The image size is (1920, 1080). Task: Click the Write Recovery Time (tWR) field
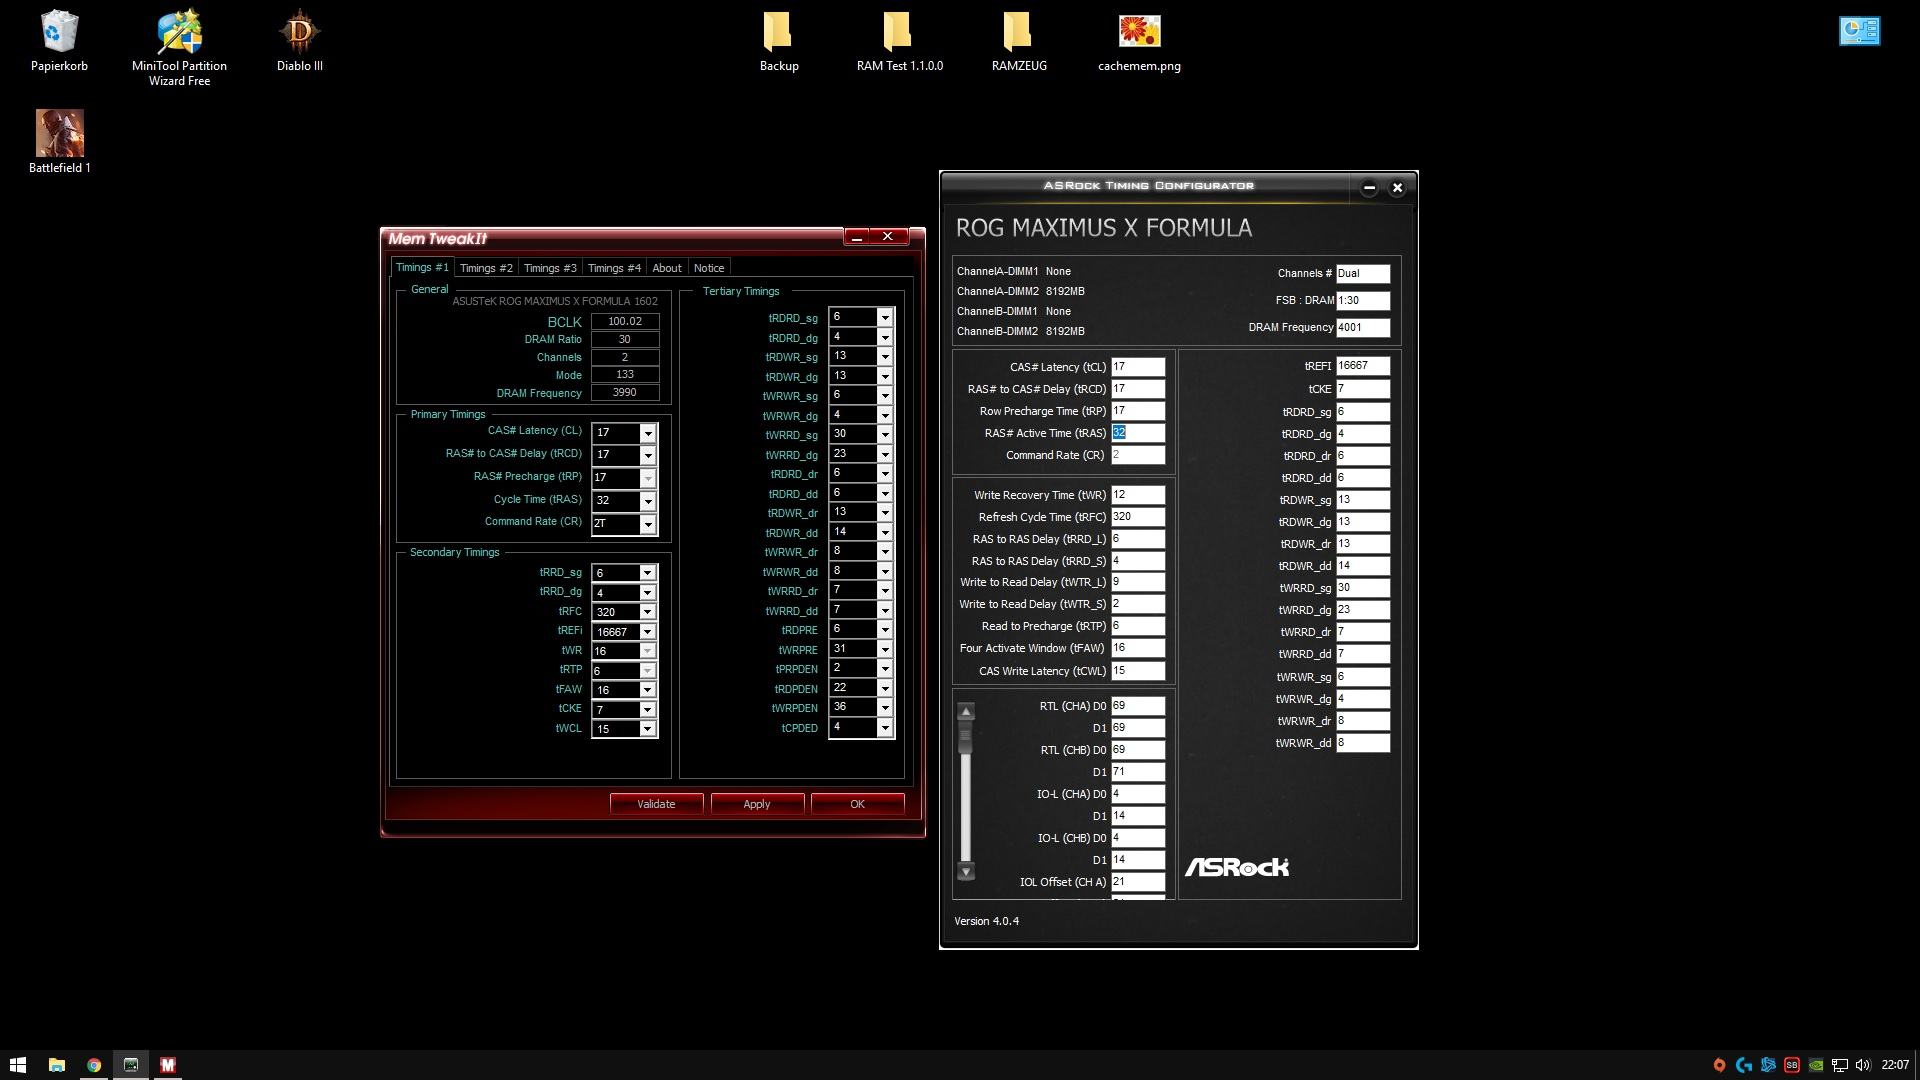[1138, 495]
